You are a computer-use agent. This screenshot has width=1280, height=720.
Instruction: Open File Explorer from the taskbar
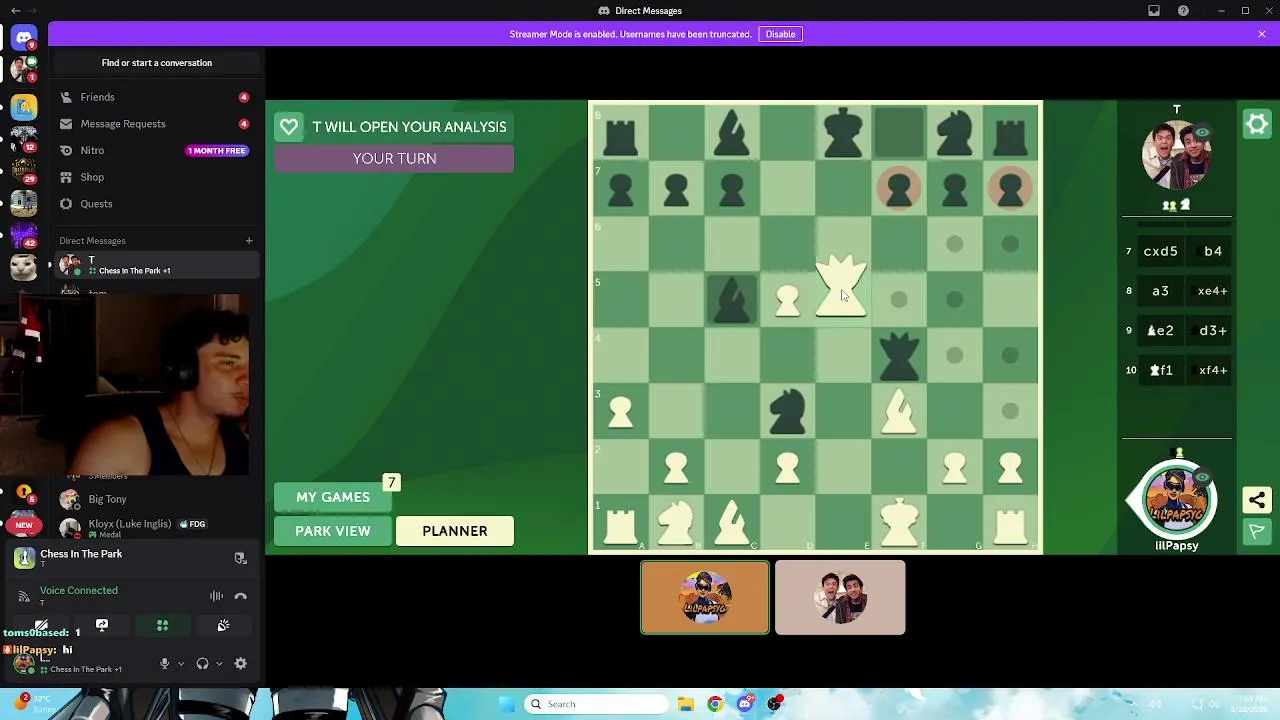tap(685, 704)
